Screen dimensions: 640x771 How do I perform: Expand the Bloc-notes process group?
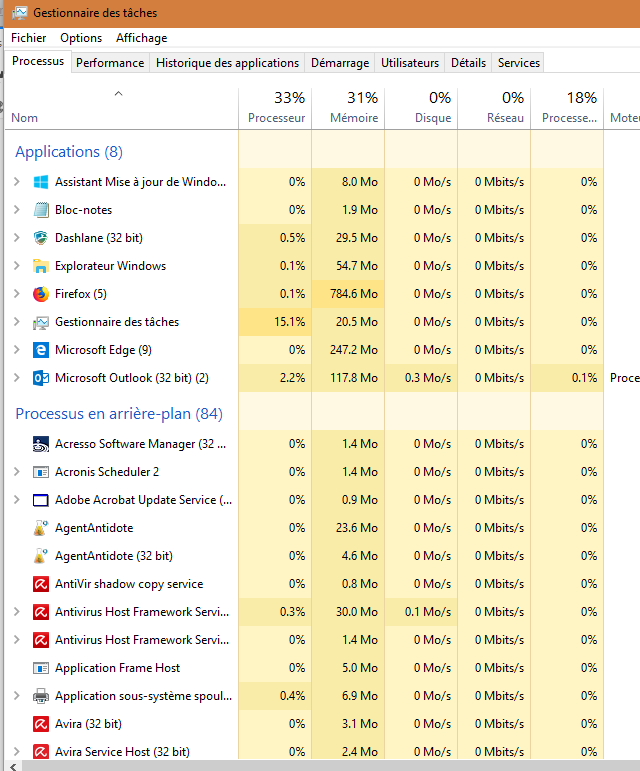point(17,210)
